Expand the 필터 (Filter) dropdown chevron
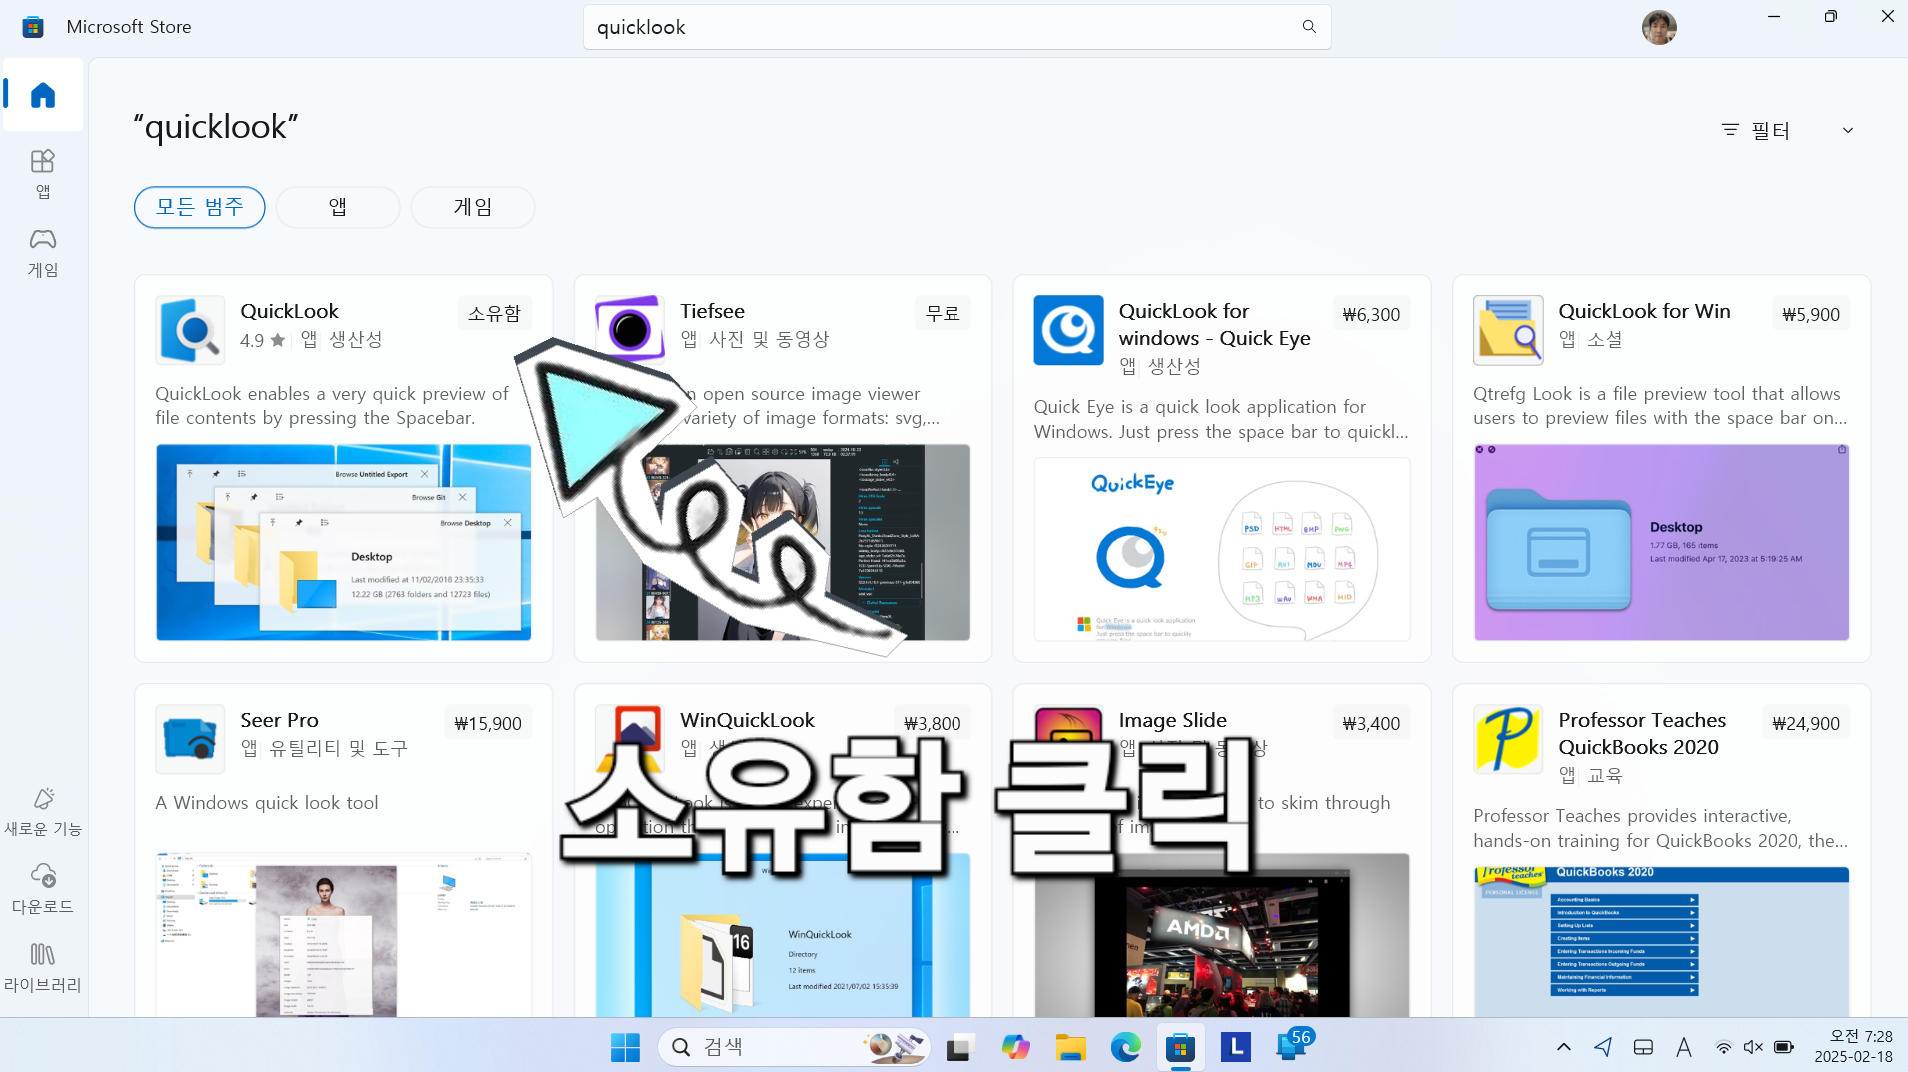The height and width of the screenshot is (1072, 1908). pyautogui.click(x=1848, y=130)
